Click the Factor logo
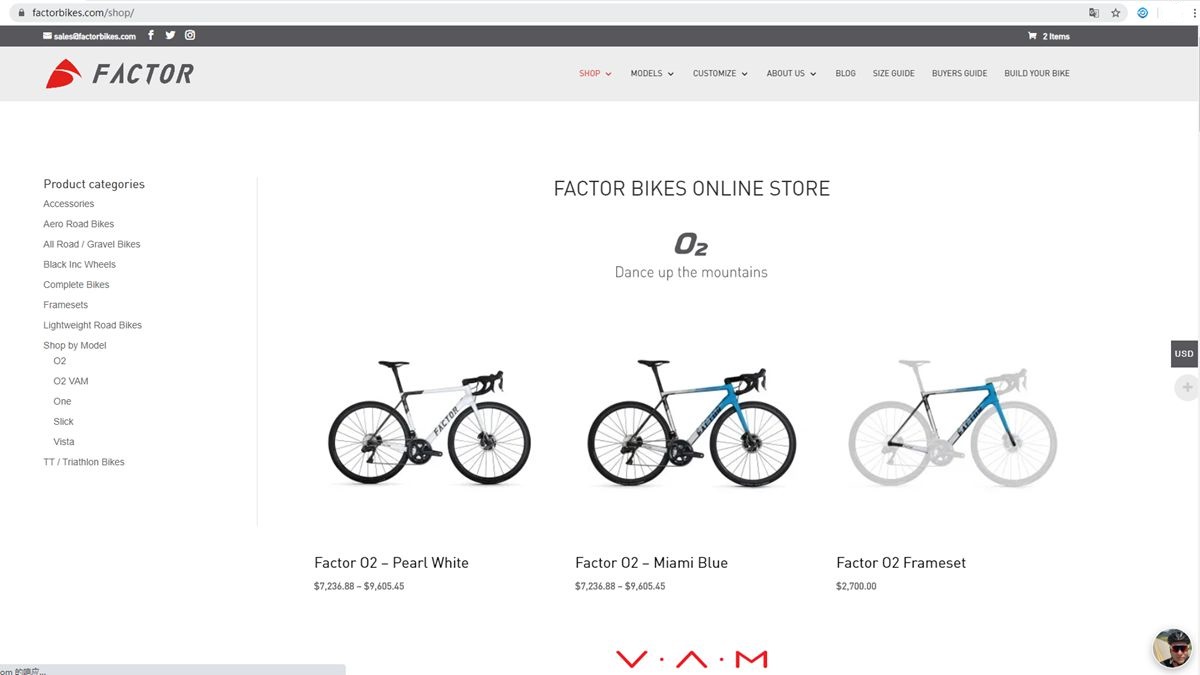Screen dimensions: 1200x675 pos(119,74)
